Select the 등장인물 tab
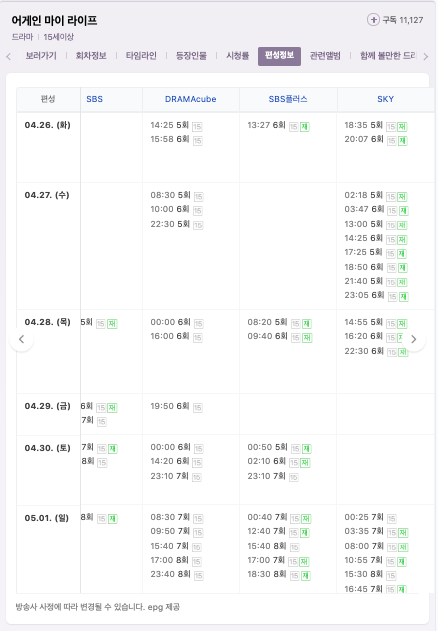This screenshot has width=438, height=631. [x=191, y=56]
